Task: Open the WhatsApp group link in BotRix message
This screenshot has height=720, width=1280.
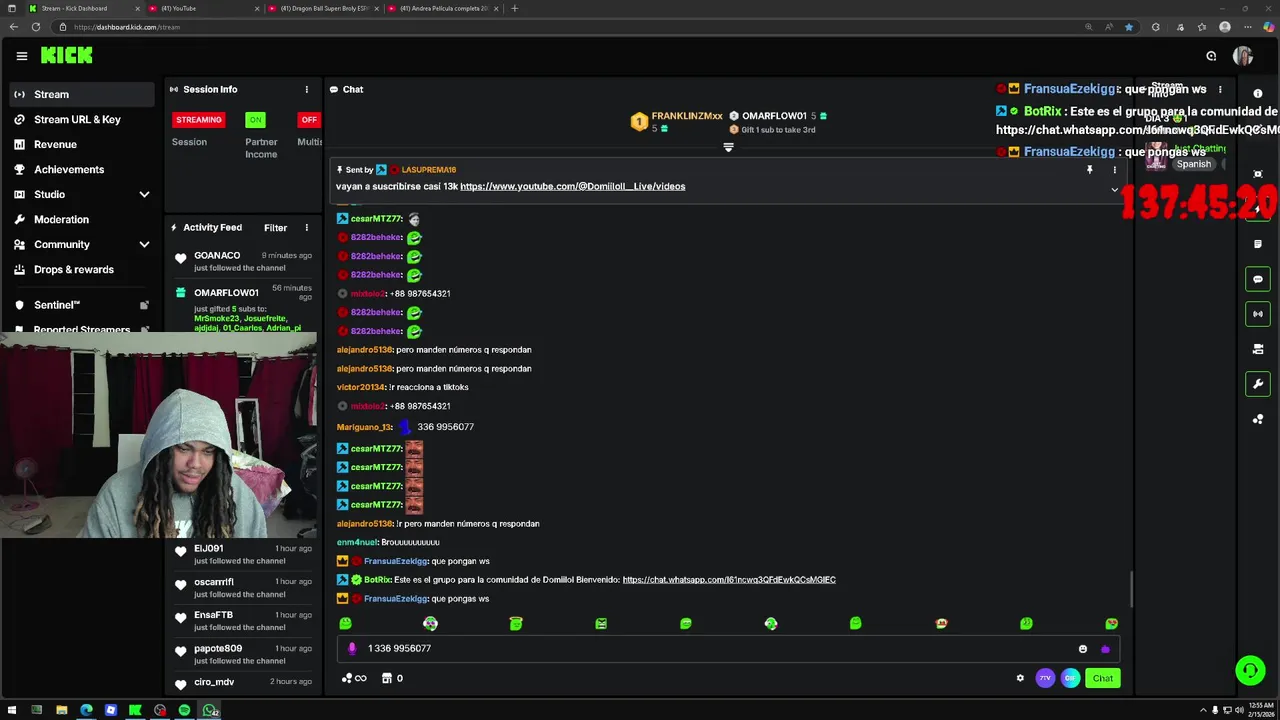Action: coord(728,580)
